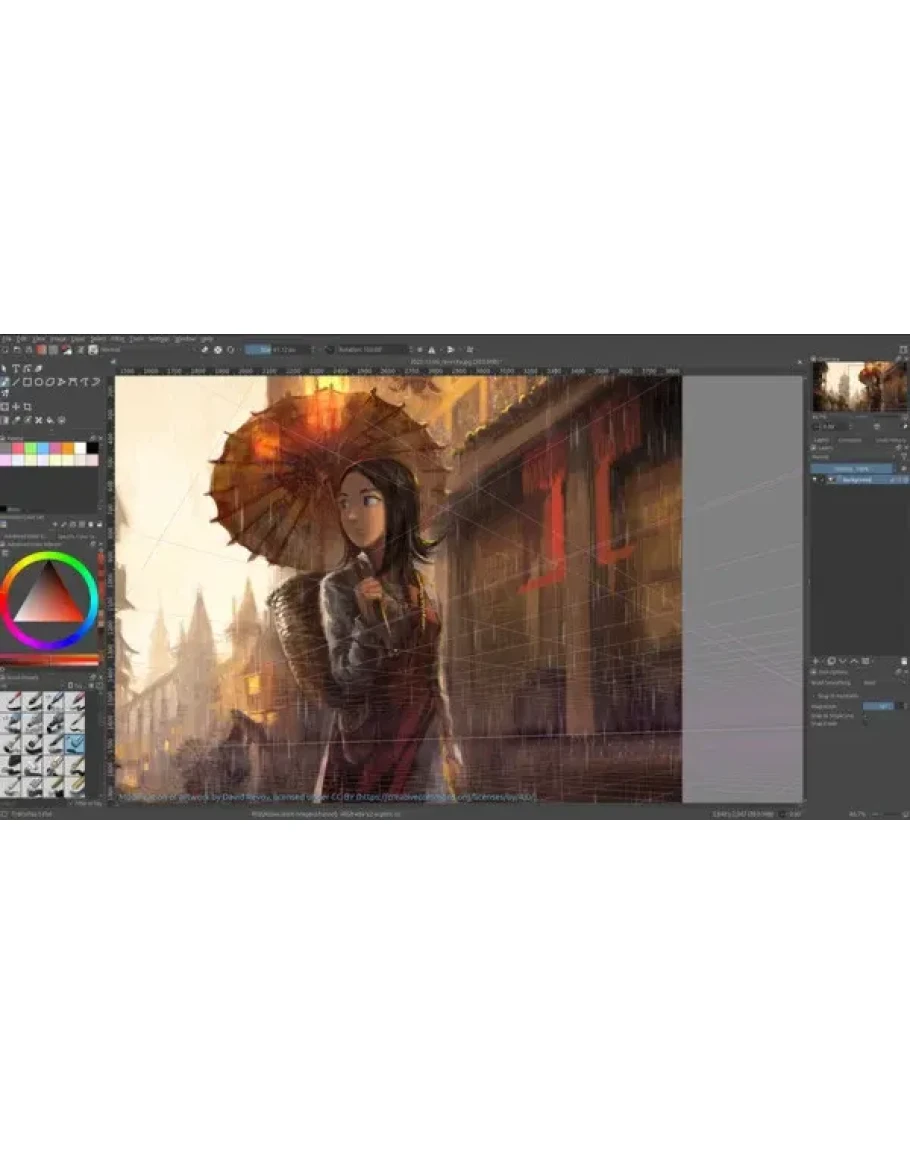Image resolution: width=910 pixels, height=1155 pixels.
Task: Pick the green swatch in the palette
Action: click(x=30, y=449)
